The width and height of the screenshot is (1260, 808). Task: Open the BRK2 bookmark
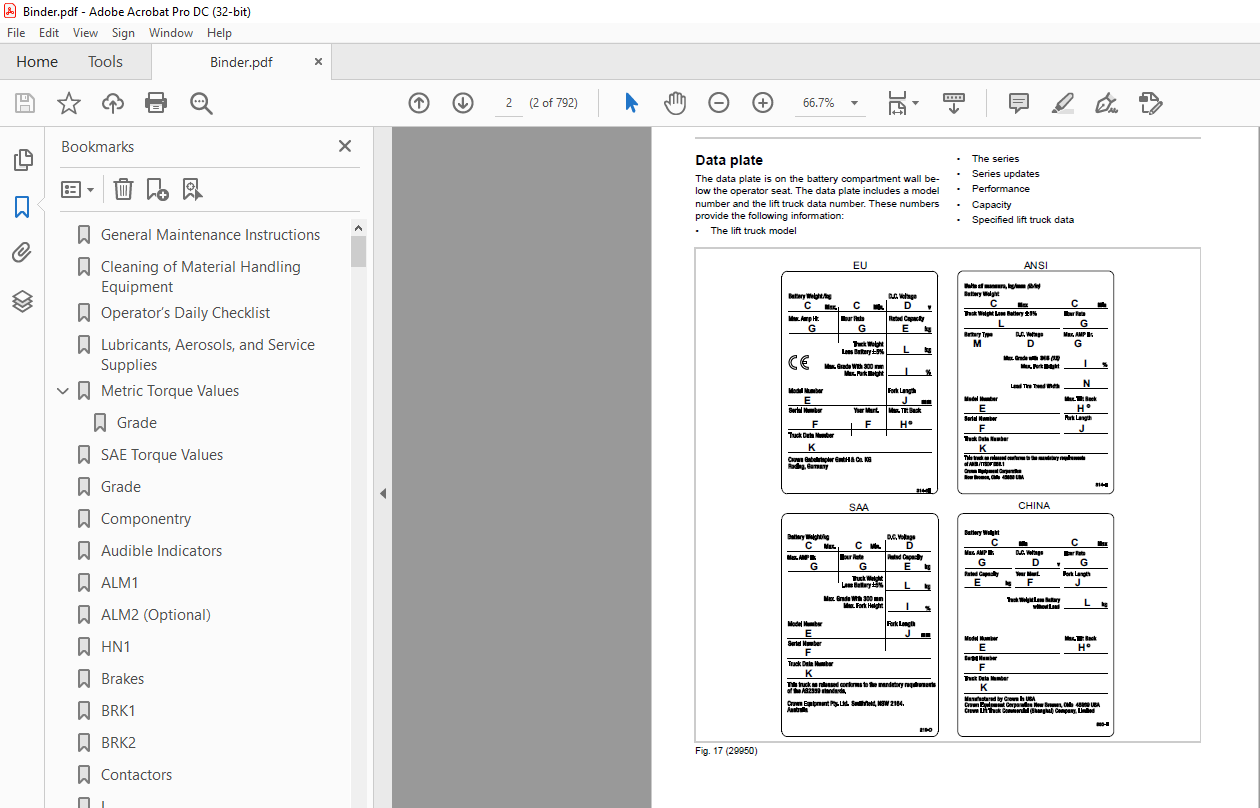point(118,743)
